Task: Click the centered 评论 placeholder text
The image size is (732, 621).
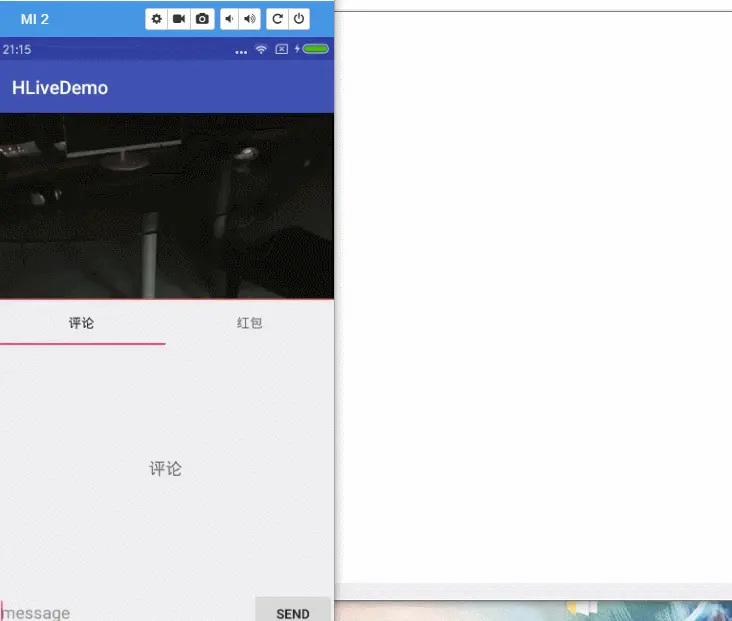Action: (x=165, y=469)
